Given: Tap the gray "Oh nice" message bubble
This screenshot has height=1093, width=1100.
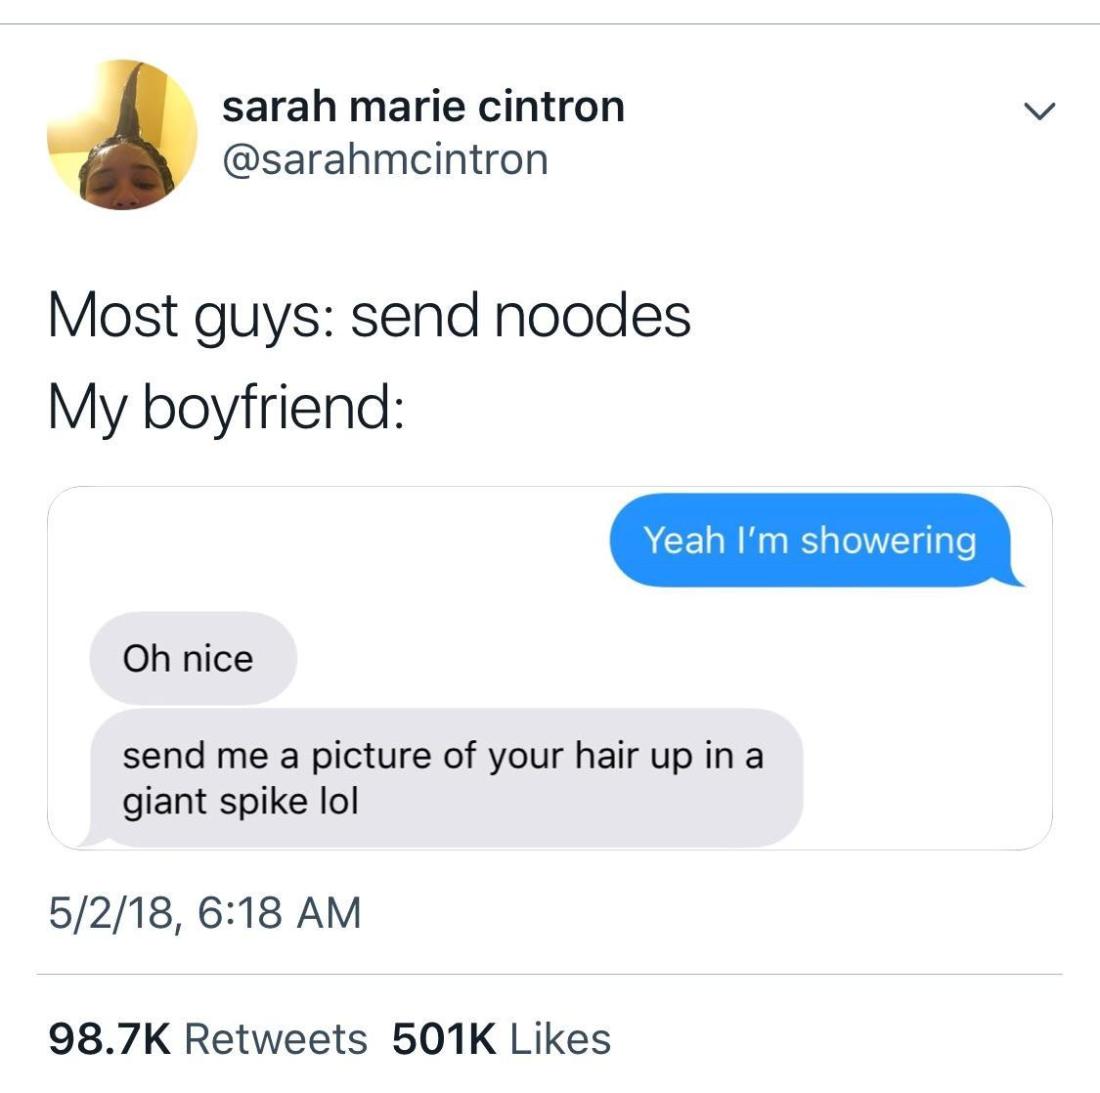Looking at the screenshot, I should click(x=193, y=658).
